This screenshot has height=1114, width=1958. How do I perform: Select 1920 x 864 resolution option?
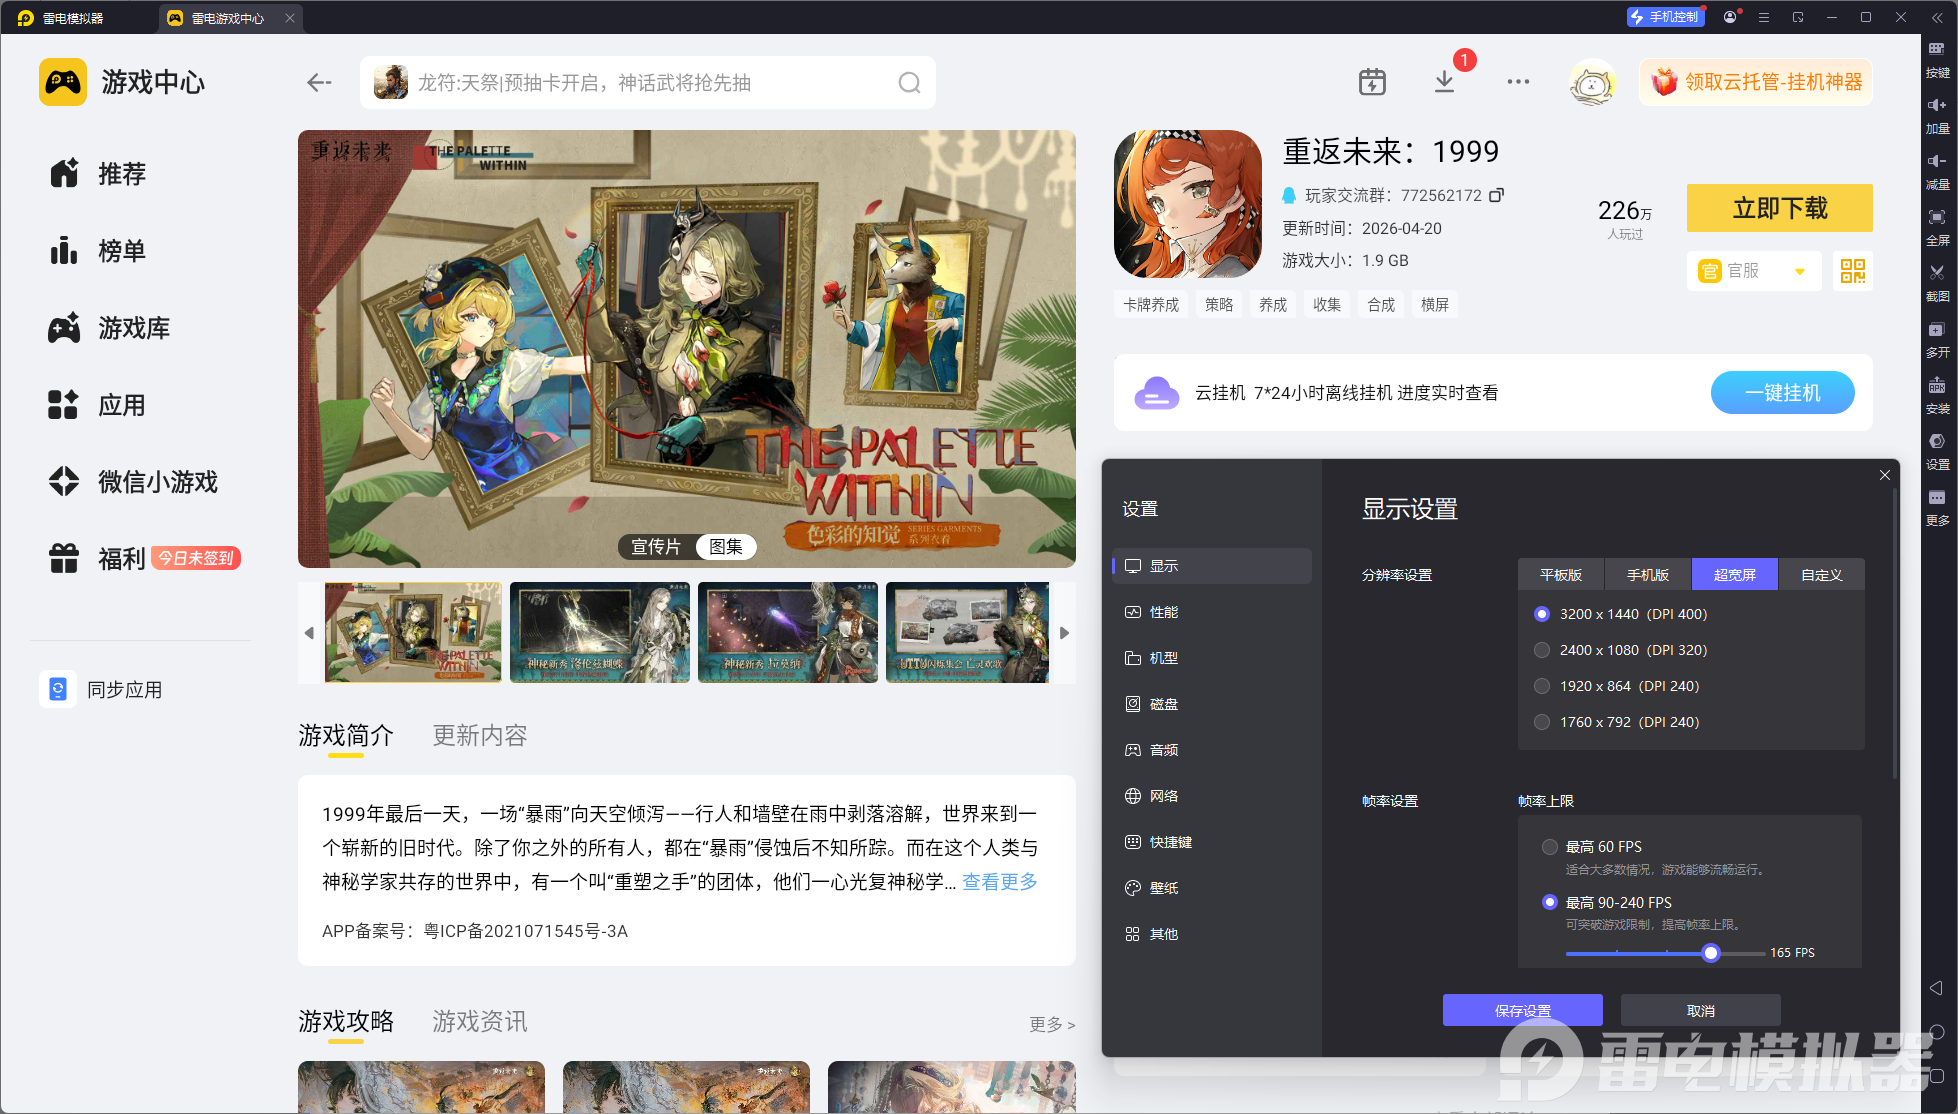pos(1542,686)
